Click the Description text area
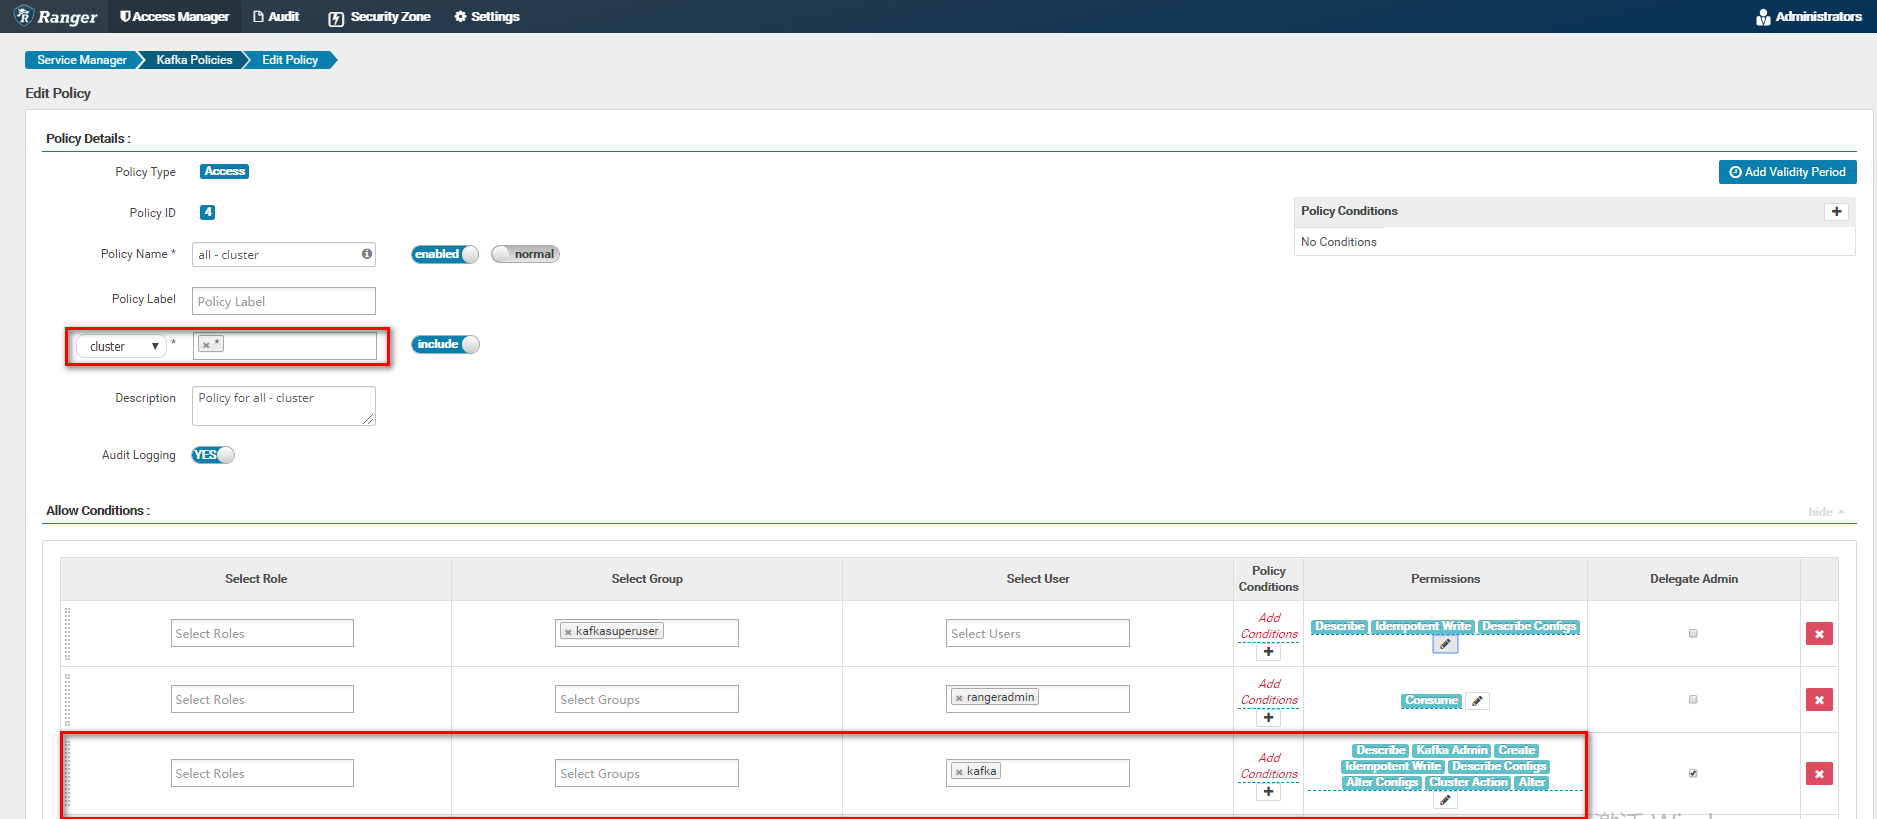The height and width of the screenshot is (819, 1877). tap(284, 406)
